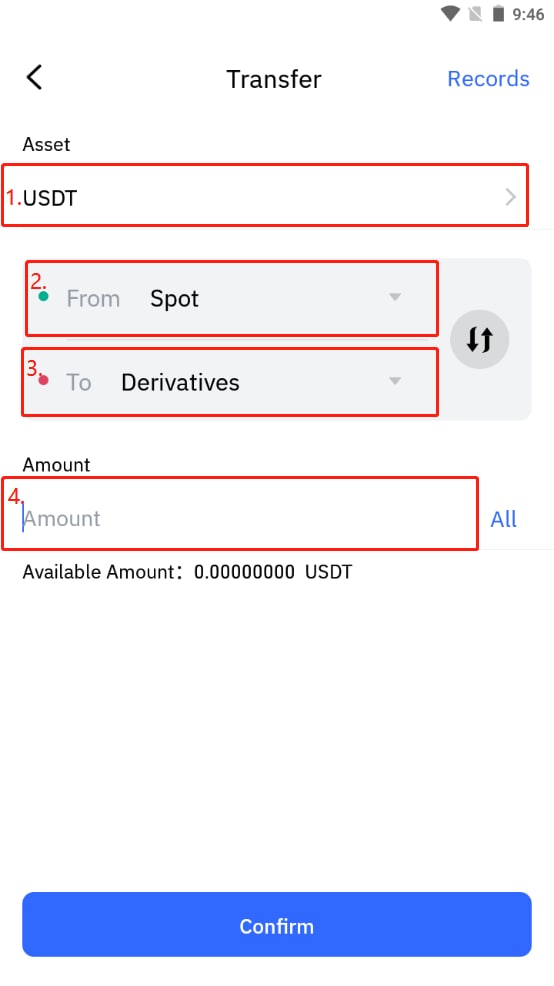
Task: Tap the back arrow icon
Action: point(34,77)
